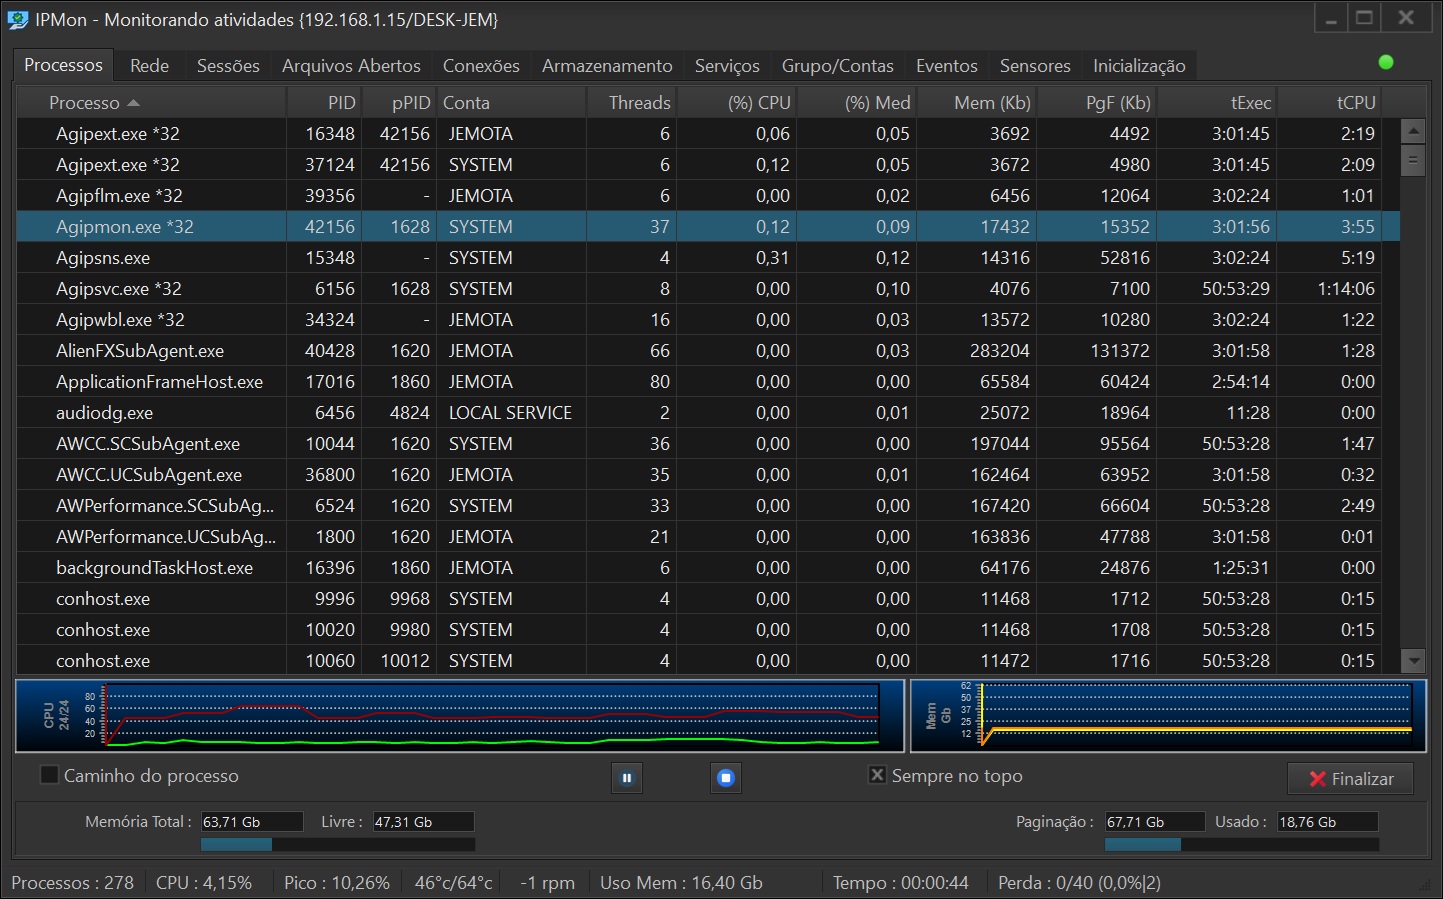Click the memory usage progress bar
This screenshot has width=1443, height=899.
point(338,845)
